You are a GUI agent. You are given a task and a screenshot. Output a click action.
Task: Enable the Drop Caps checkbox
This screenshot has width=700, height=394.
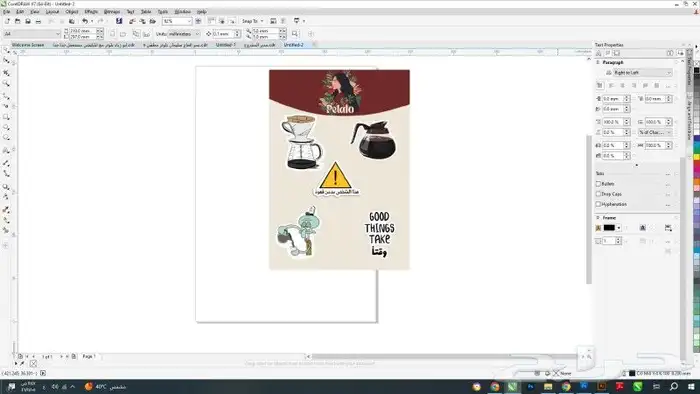tap(598, 194)
